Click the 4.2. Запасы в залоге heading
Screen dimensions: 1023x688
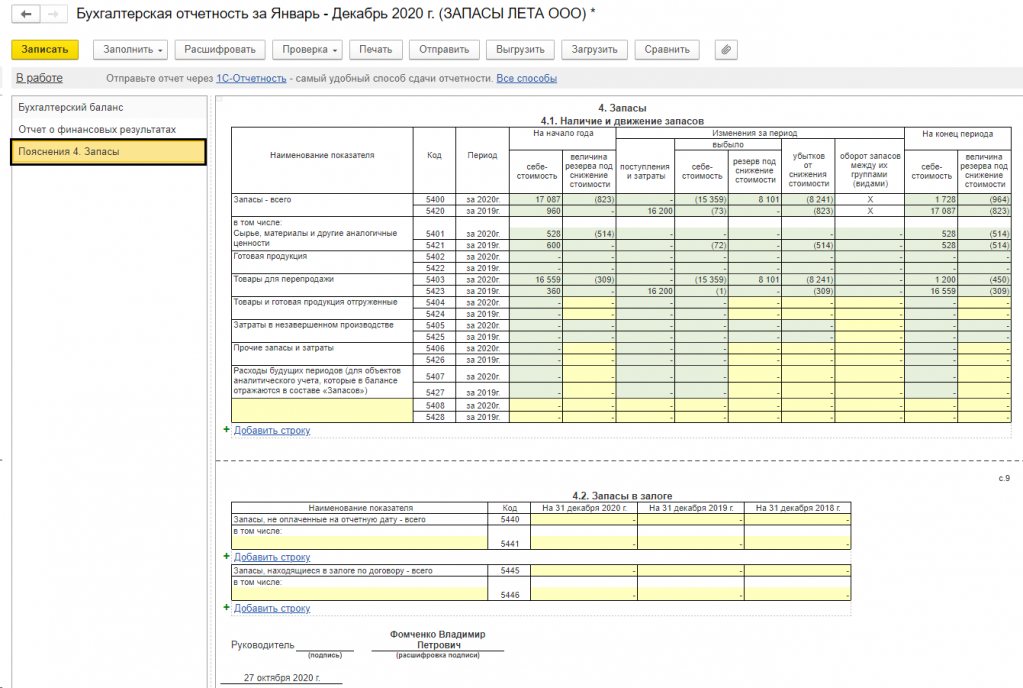tap(622, 496)
